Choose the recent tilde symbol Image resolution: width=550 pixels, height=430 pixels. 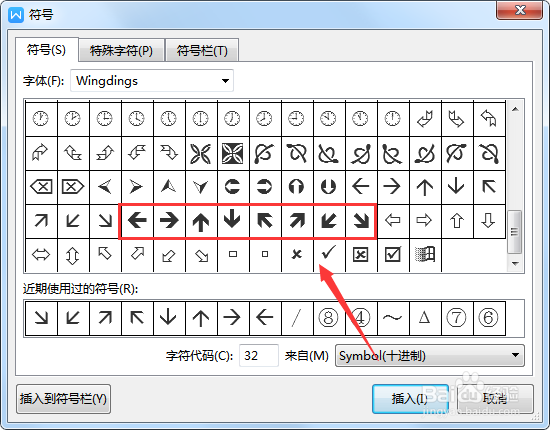(393, 318)
